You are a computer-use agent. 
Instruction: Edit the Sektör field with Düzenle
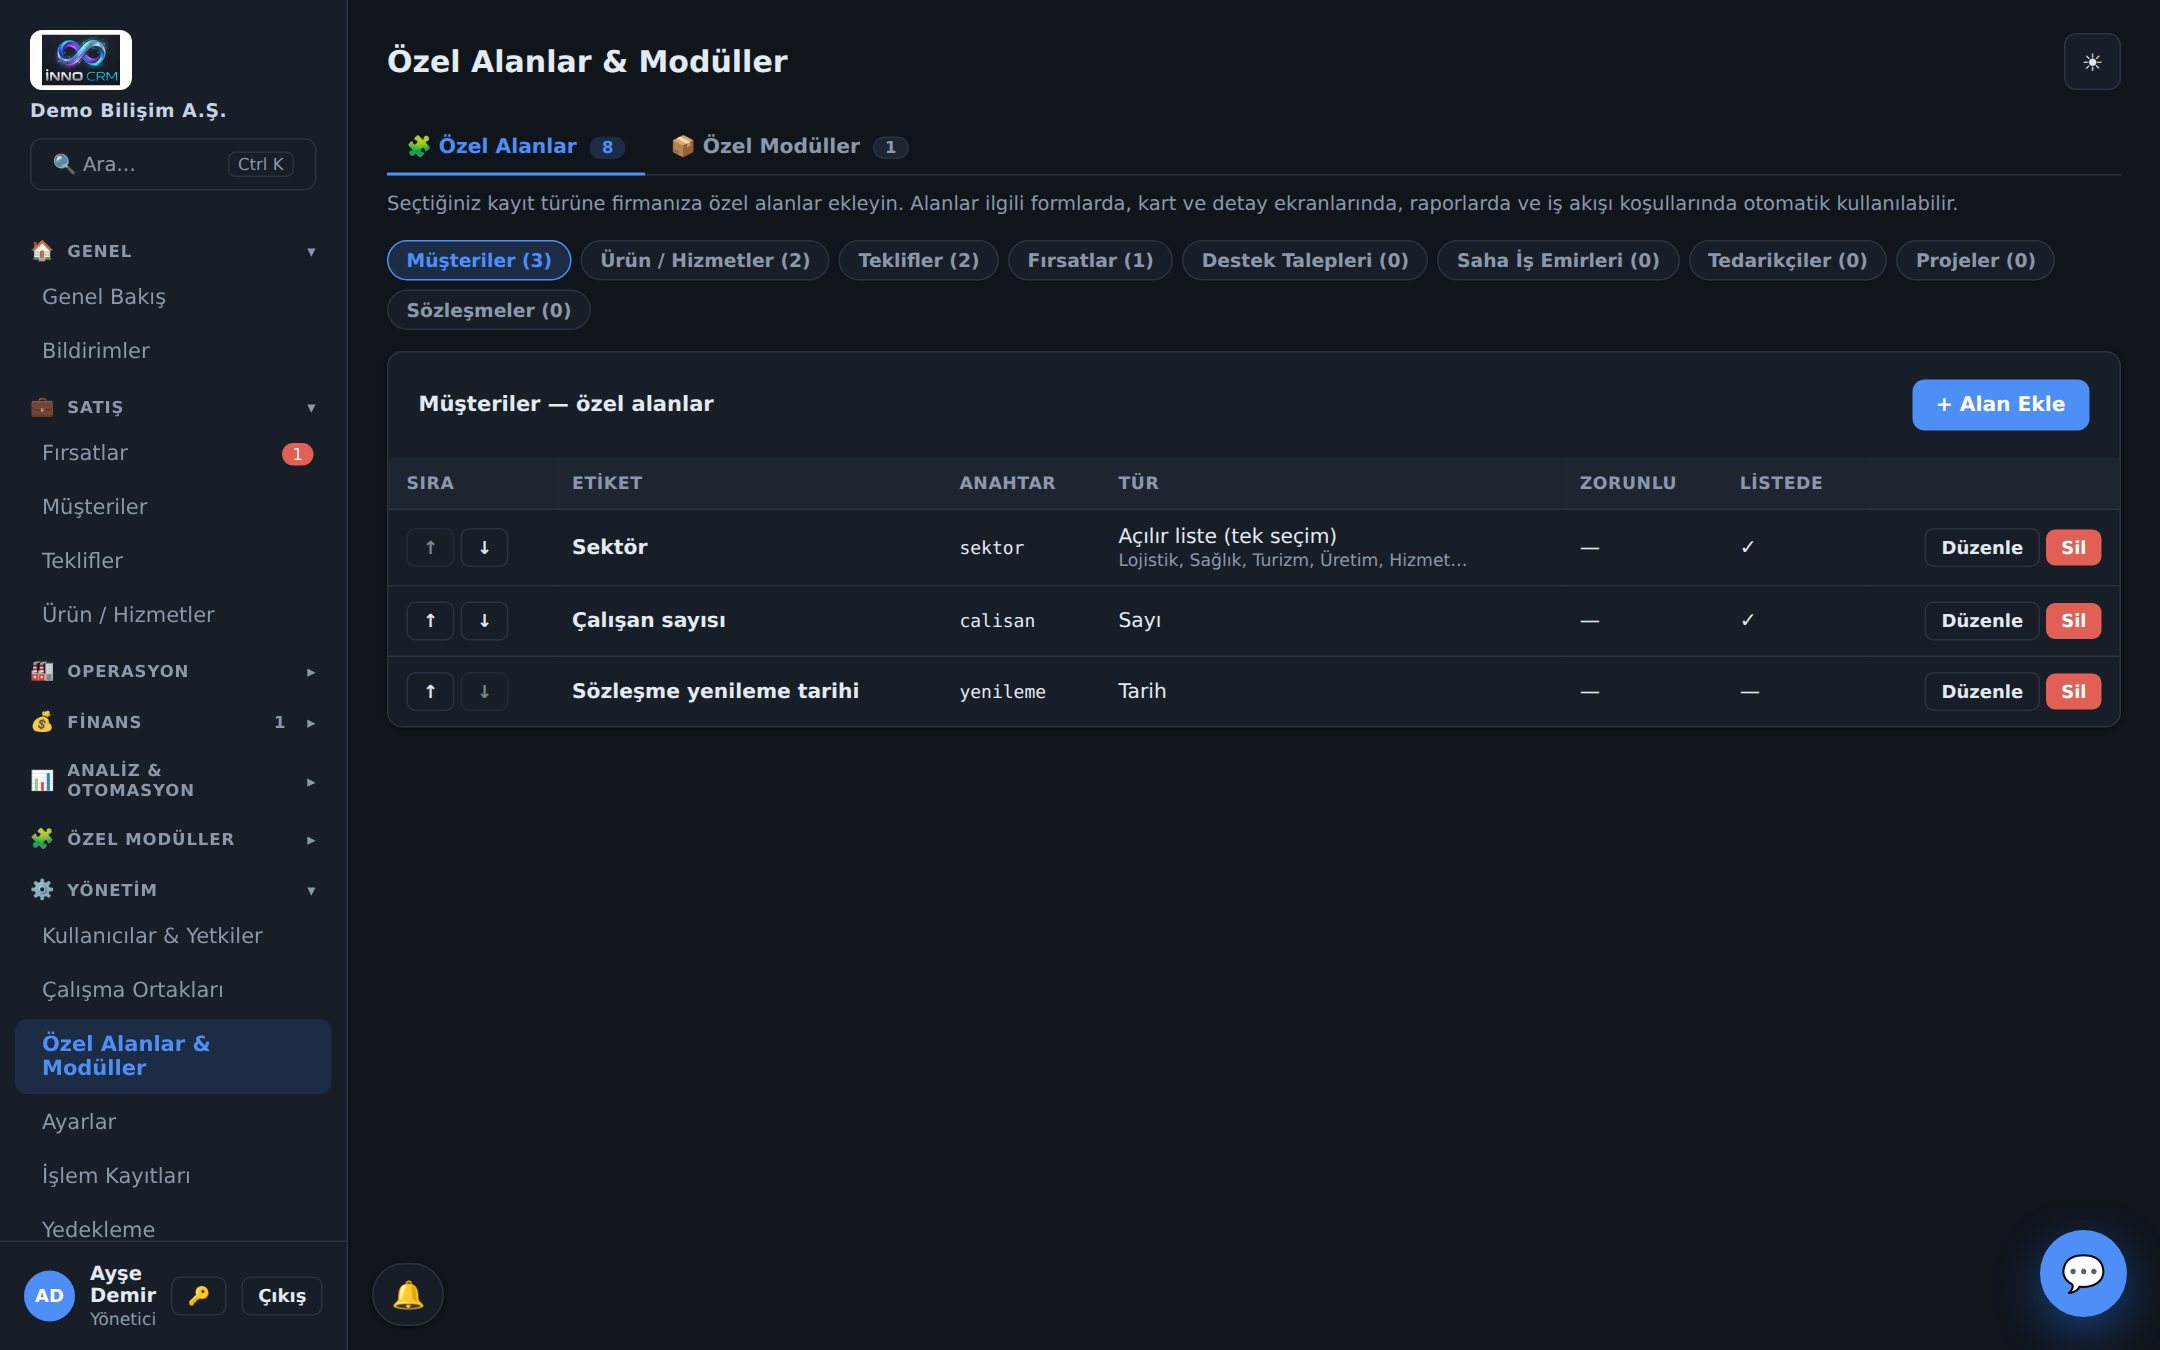point(1981,547)
